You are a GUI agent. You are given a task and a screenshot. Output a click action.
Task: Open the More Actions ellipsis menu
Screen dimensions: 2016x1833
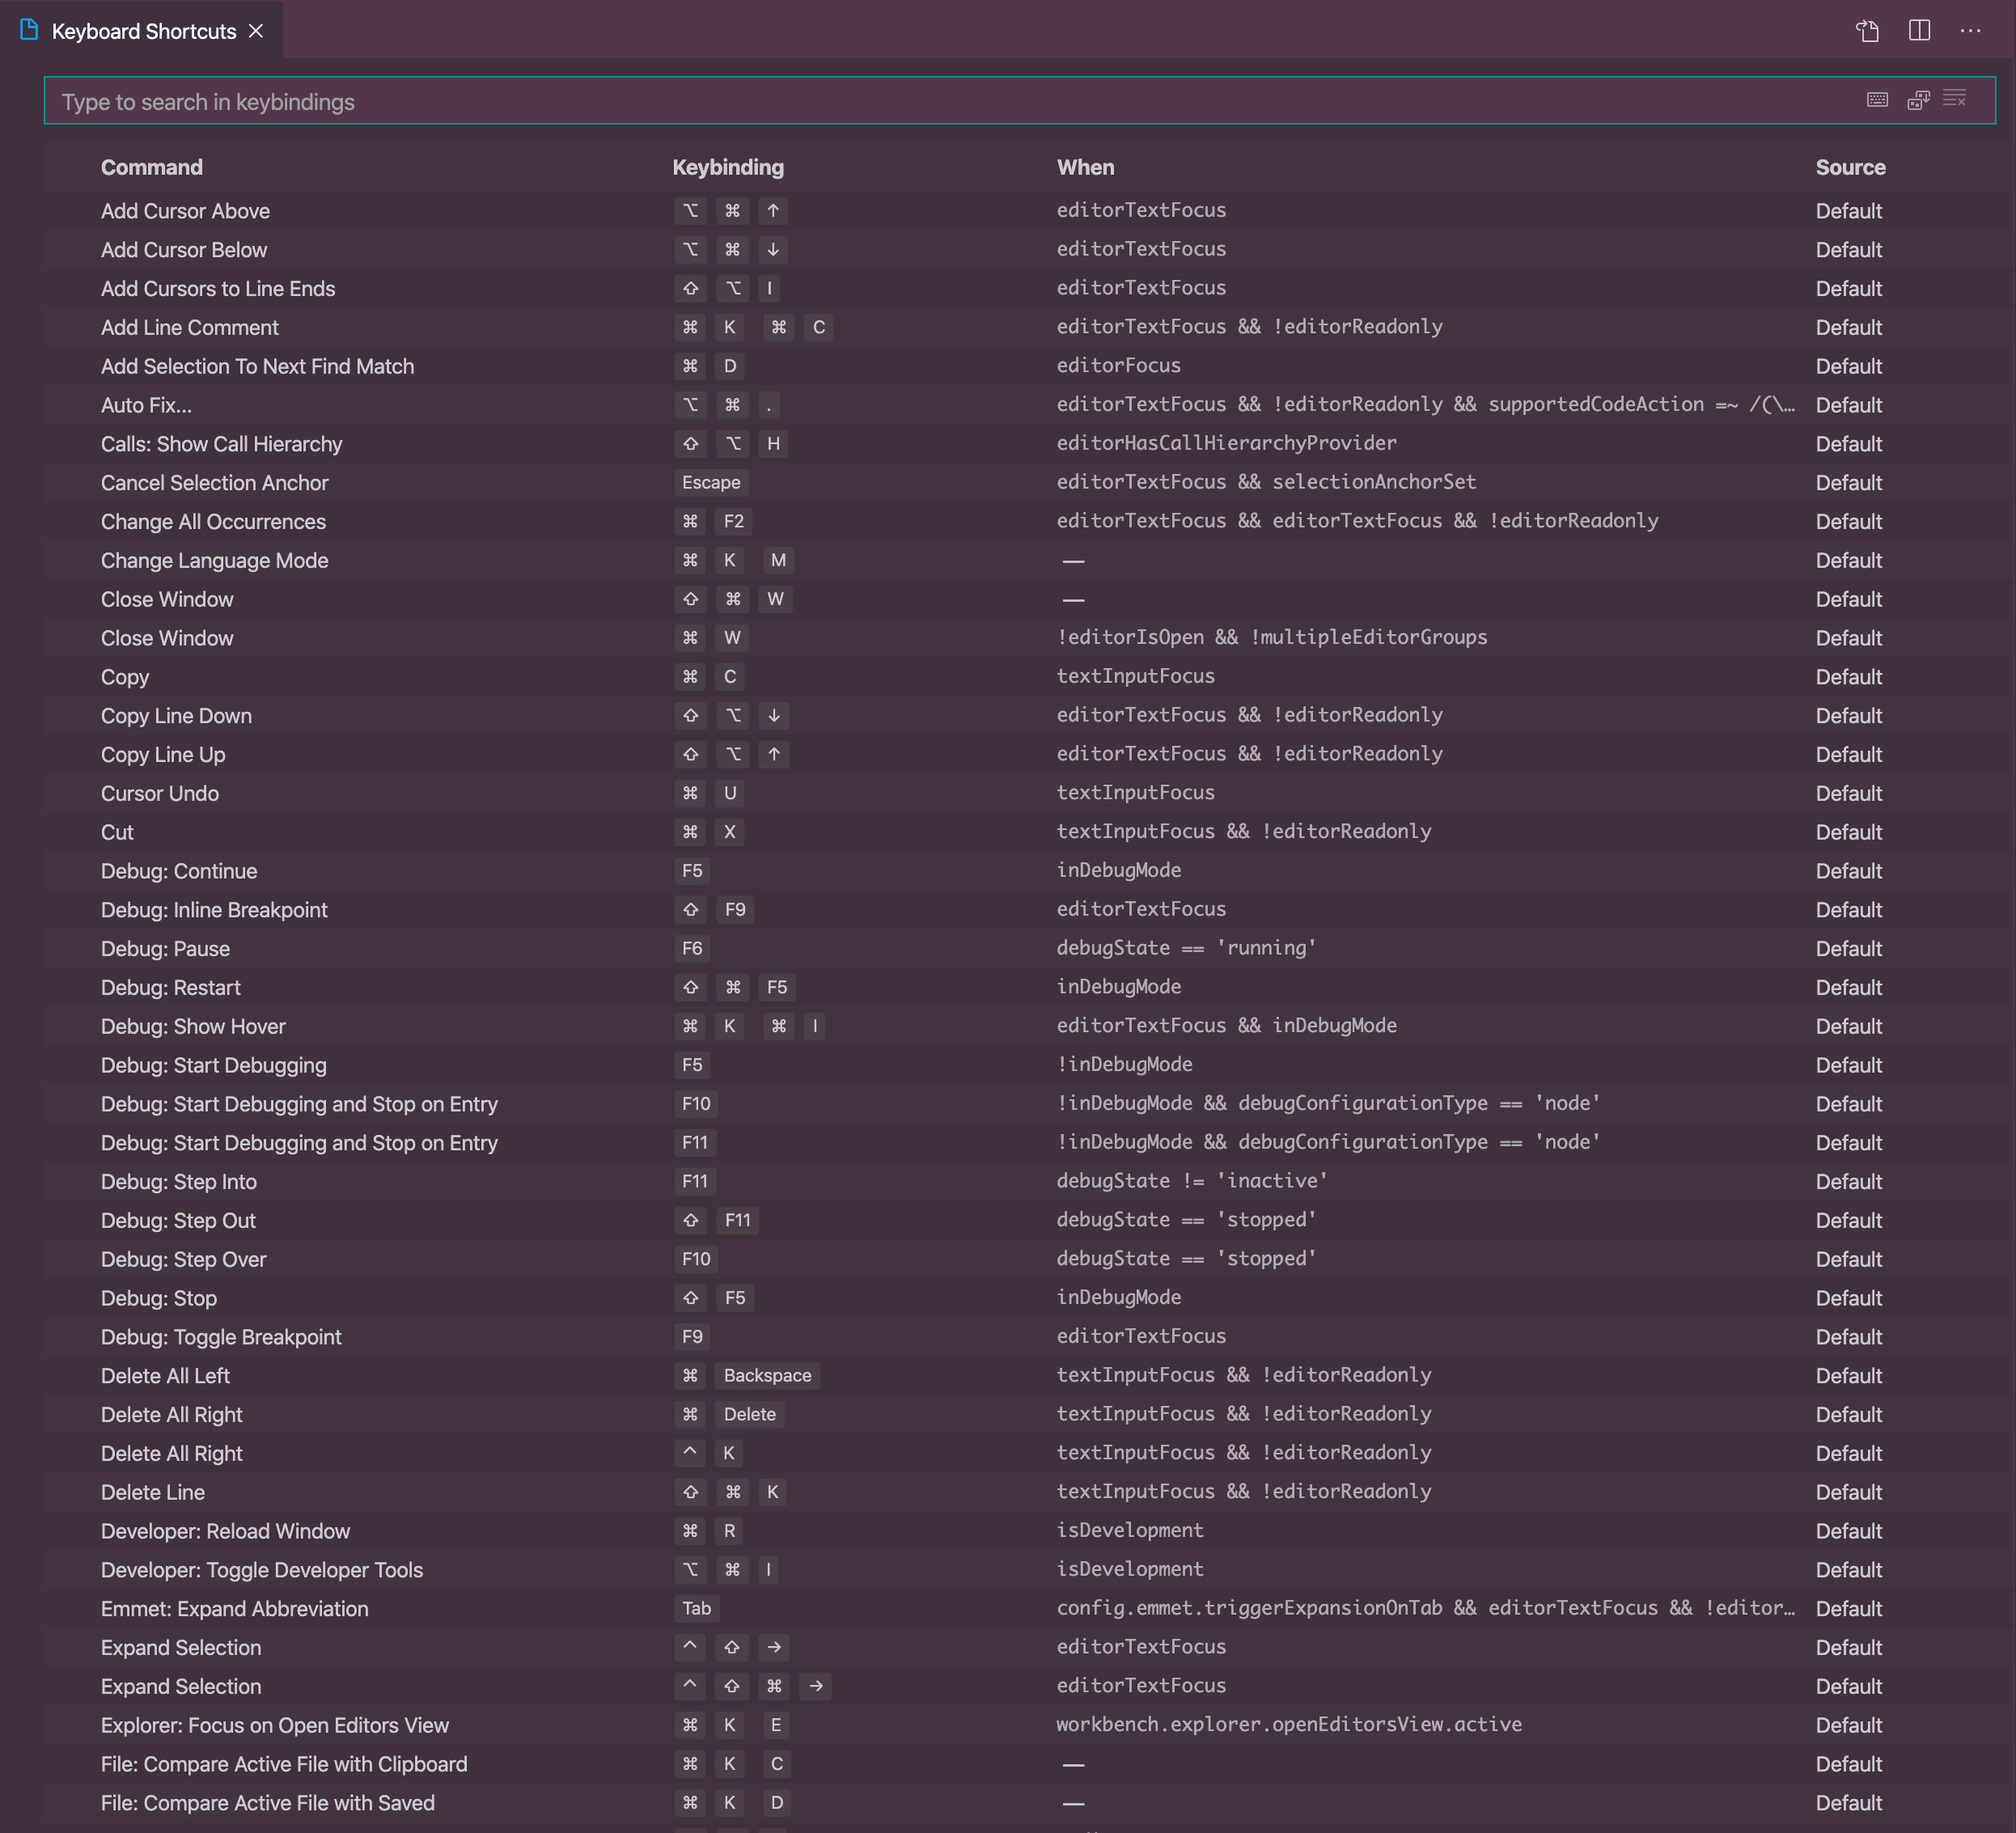[x=1970, y=31]
